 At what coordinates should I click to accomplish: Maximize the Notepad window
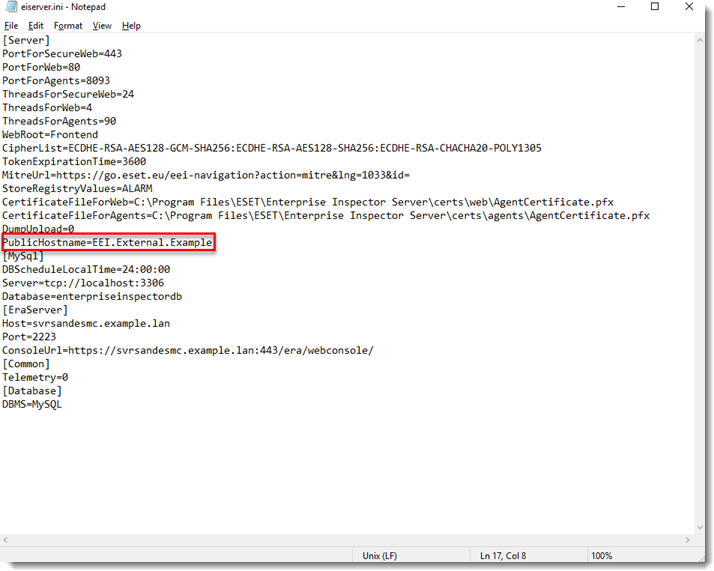[655, 7]
